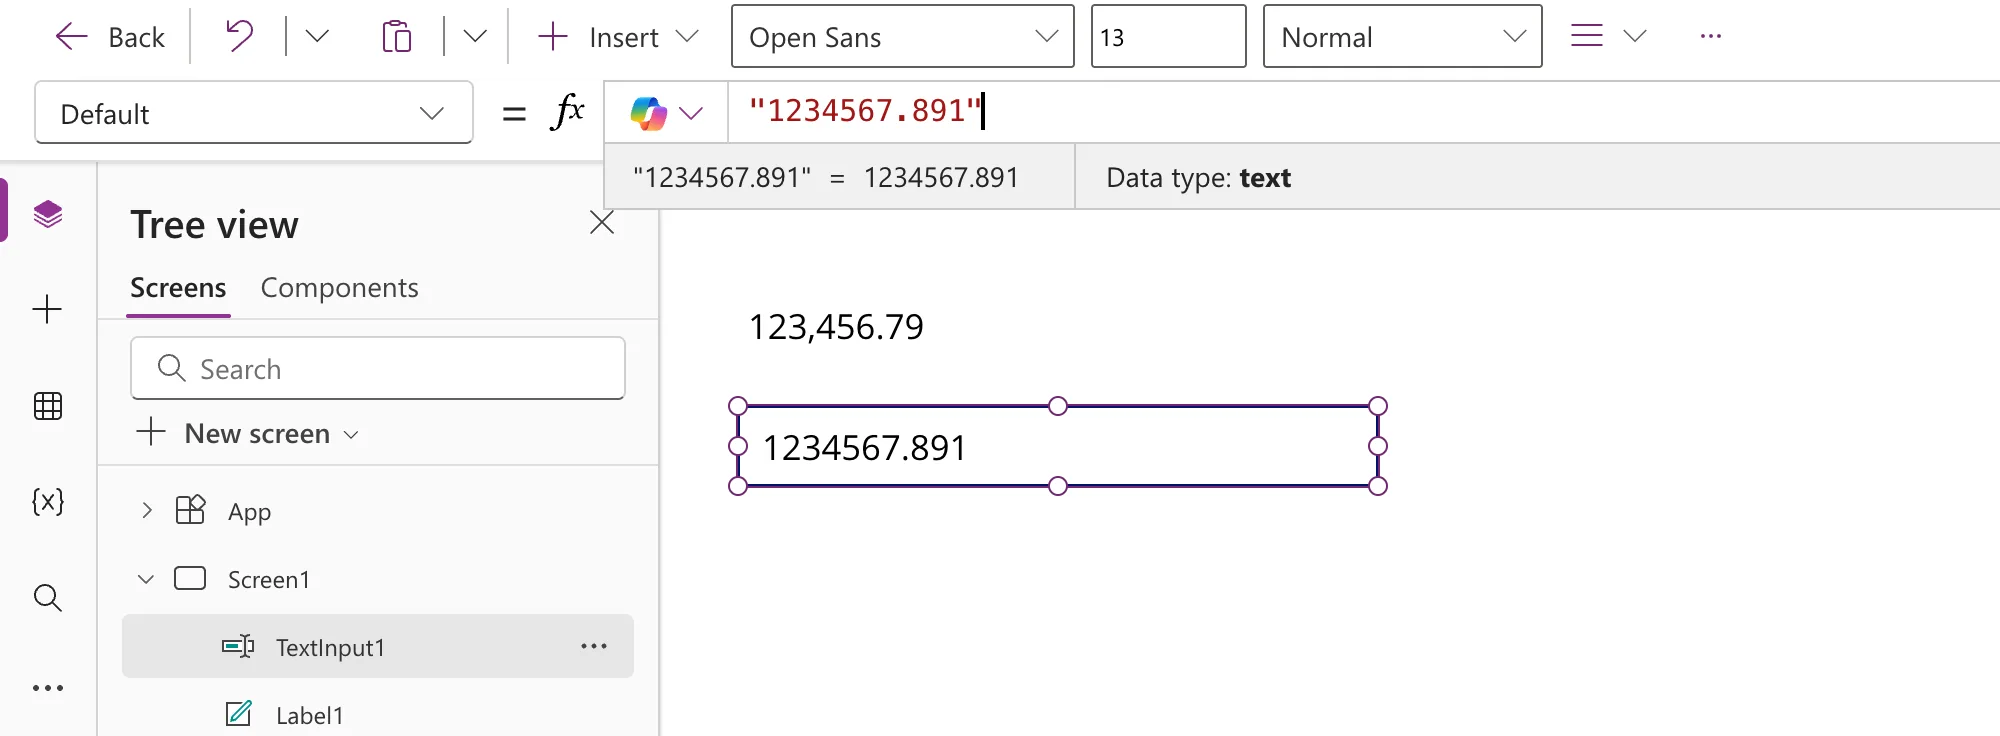Click the label showing 123,456.79 on canvas

[x=837, y=327]
